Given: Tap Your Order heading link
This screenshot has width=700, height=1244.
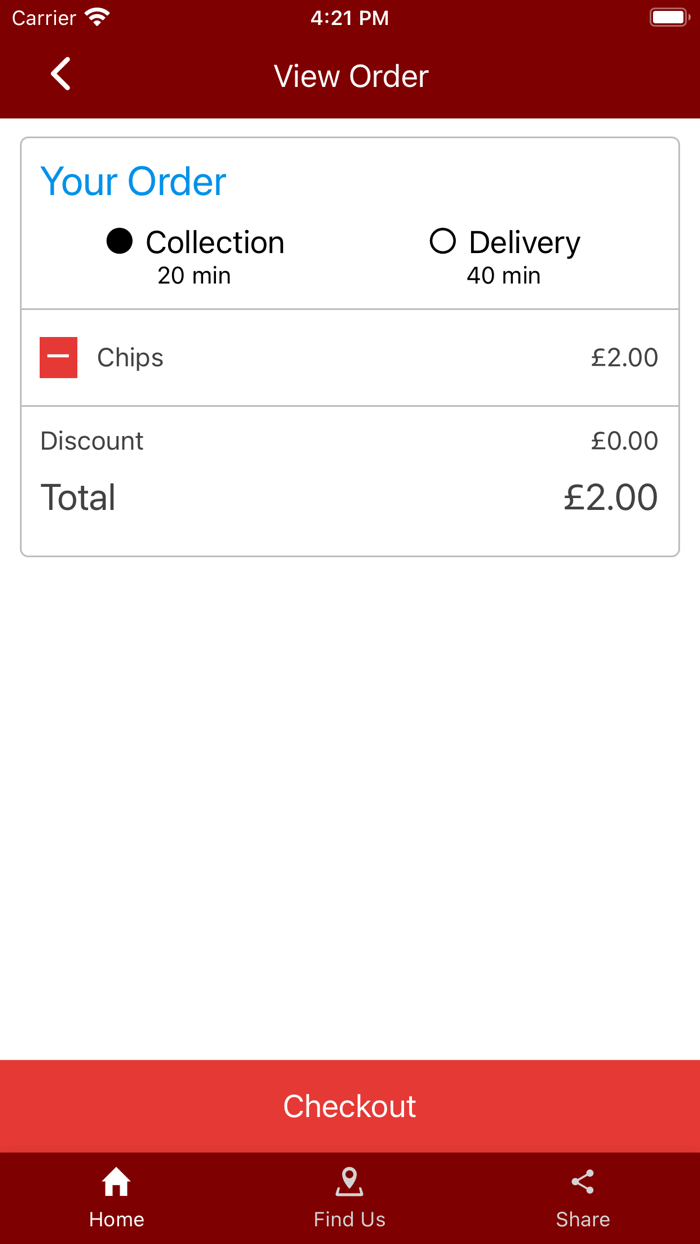Looking at the screenshot, I should coord(133,182).
